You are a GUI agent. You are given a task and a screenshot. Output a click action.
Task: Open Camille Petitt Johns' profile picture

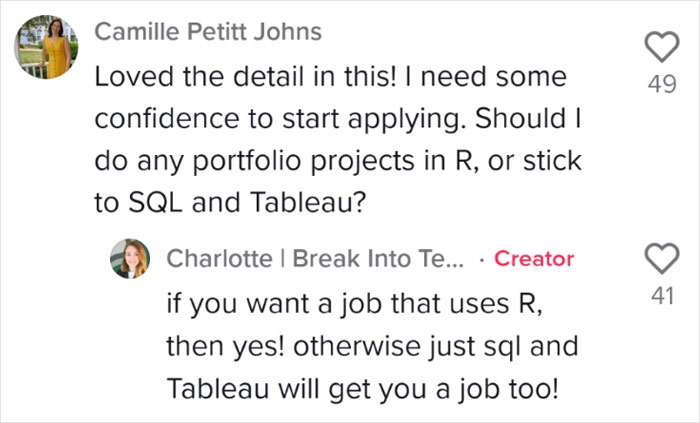[46, 47]
